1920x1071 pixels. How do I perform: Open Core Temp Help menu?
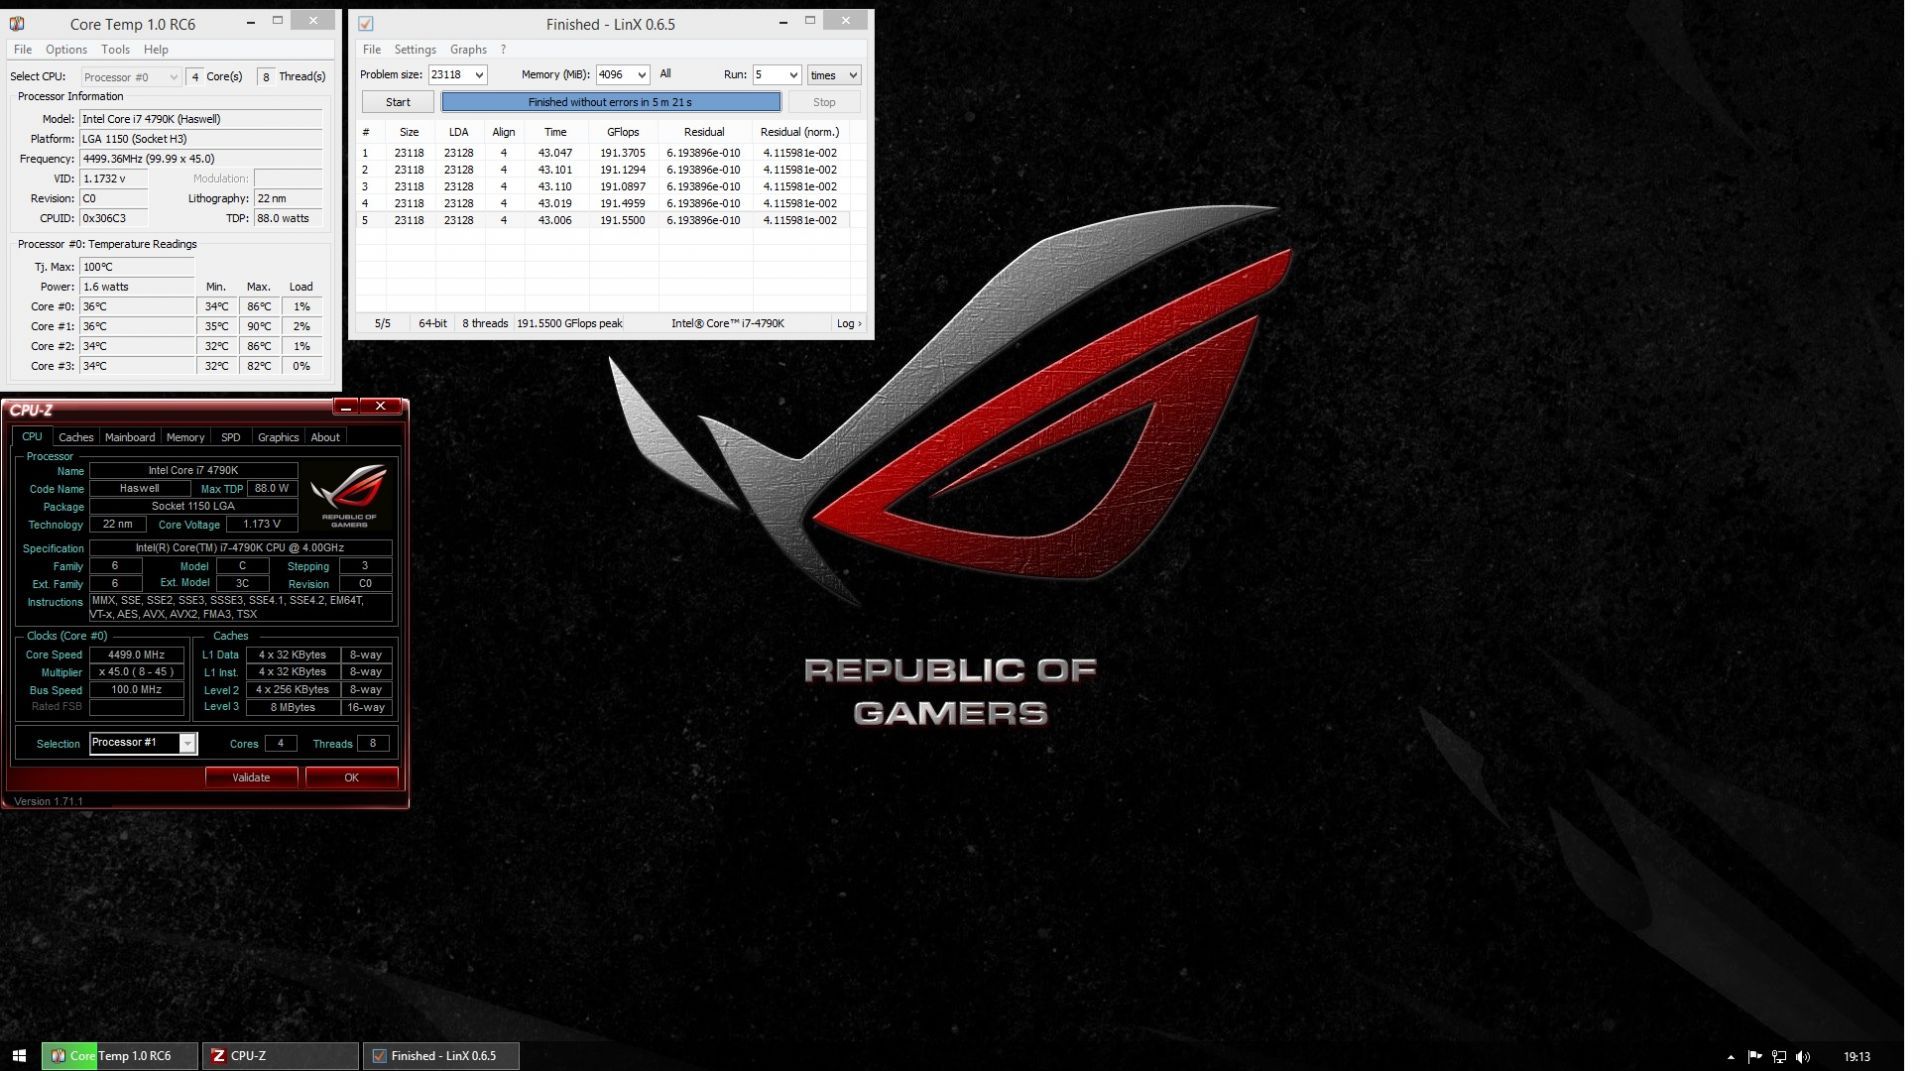pyautogui.click(x=156, y=49)
